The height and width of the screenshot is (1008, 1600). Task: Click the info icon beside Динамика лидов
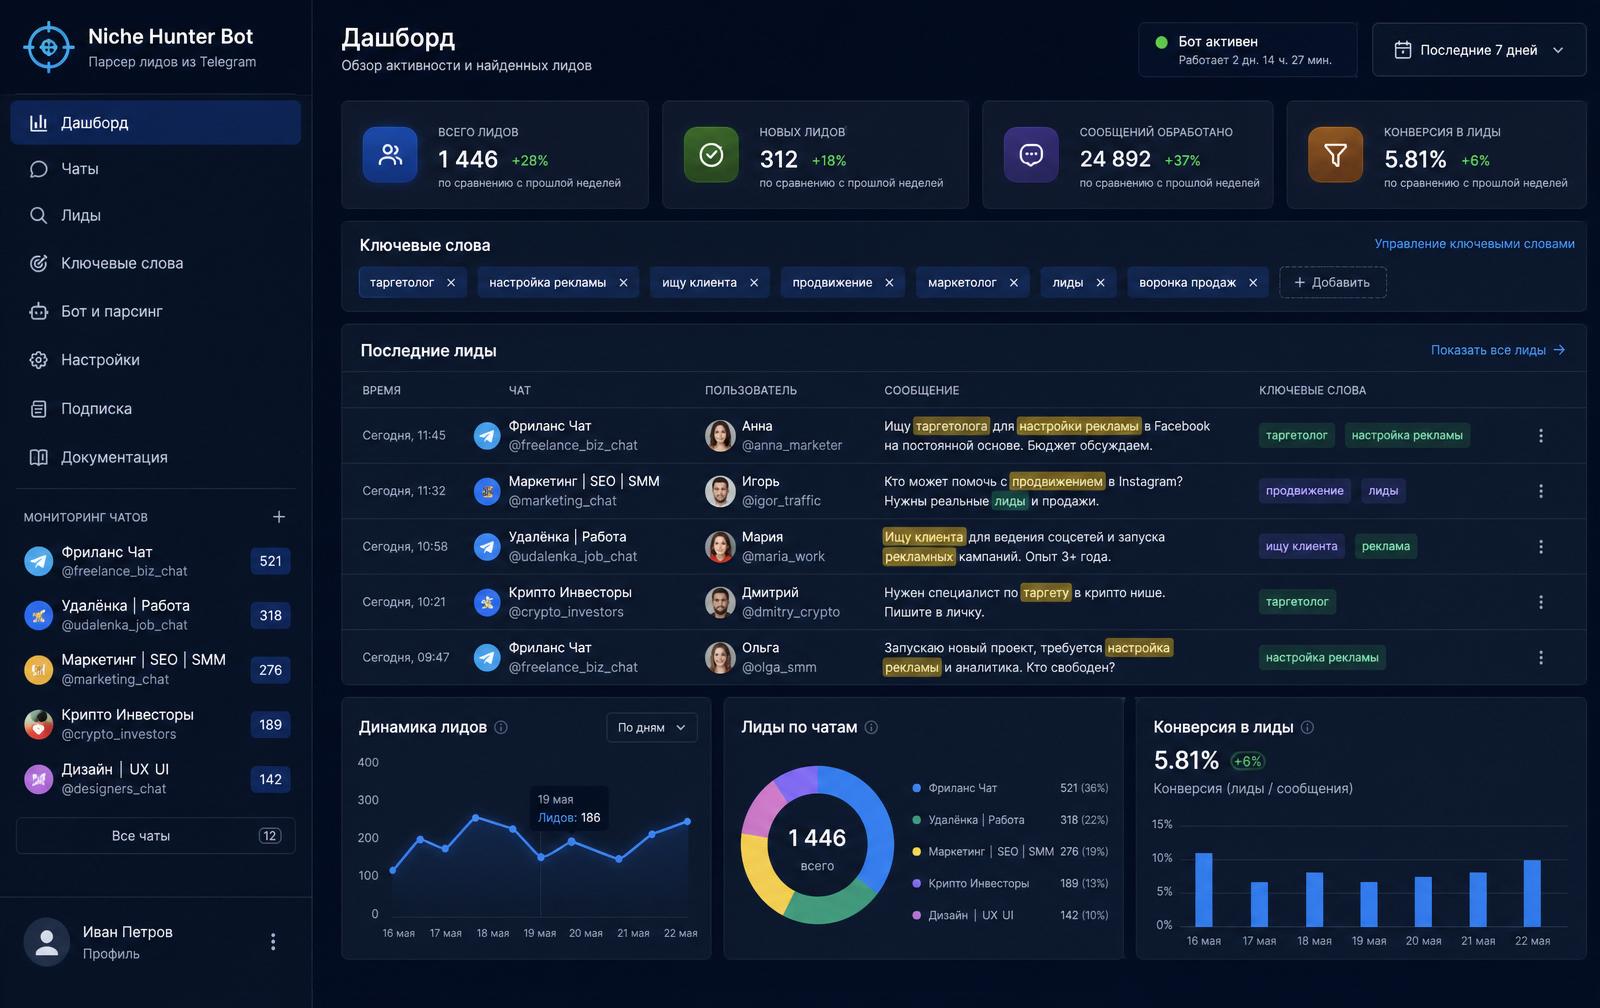pos(501,728)
